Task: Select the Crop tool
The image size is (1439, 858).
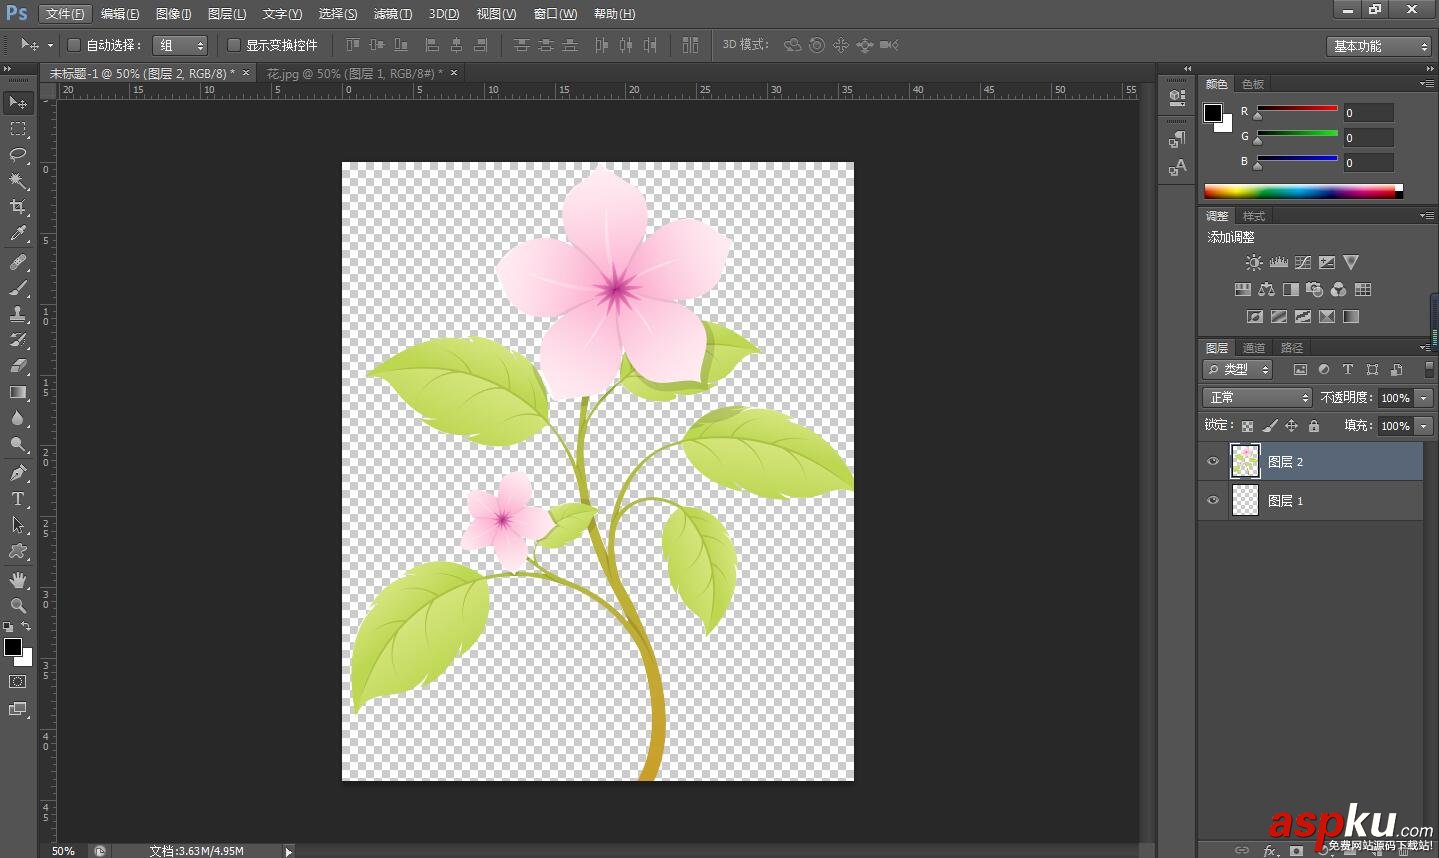Action: [18, 207]
